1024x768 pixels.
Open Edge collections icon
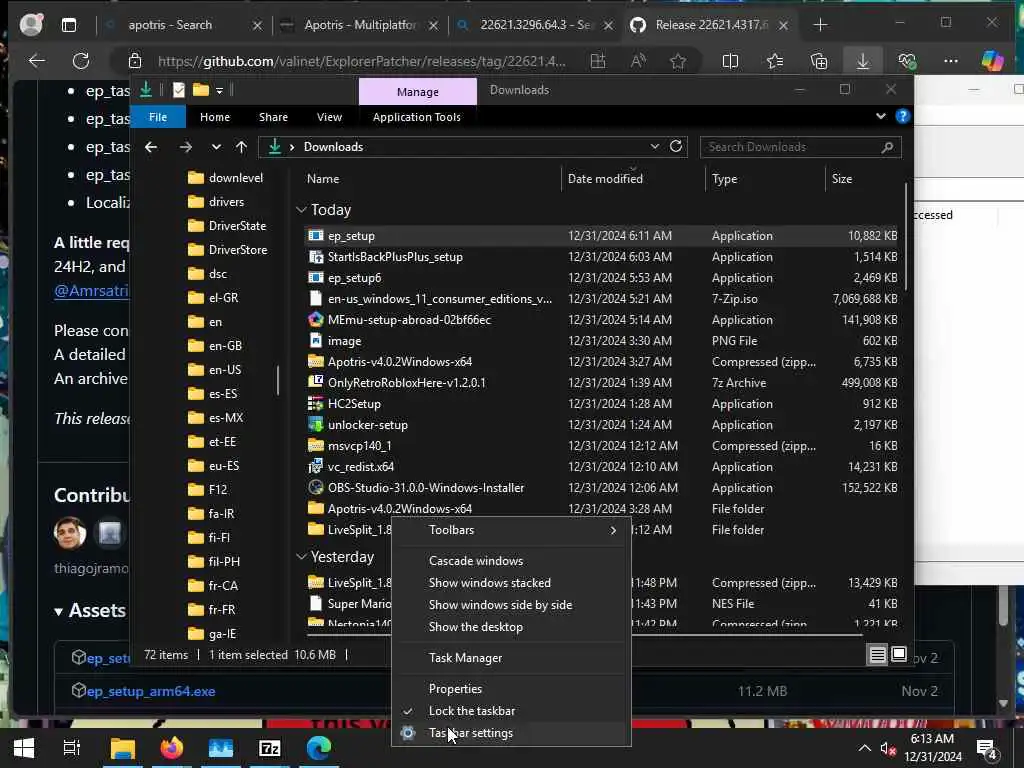click(819, 61)
